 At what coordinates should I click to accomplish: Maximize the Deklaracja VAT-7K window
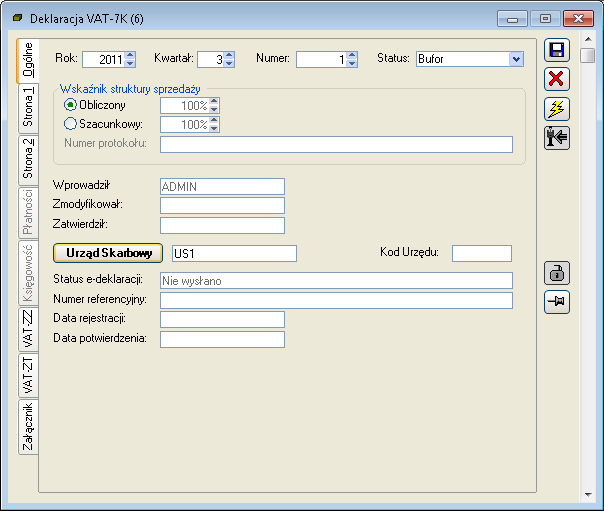coord(545,18)
